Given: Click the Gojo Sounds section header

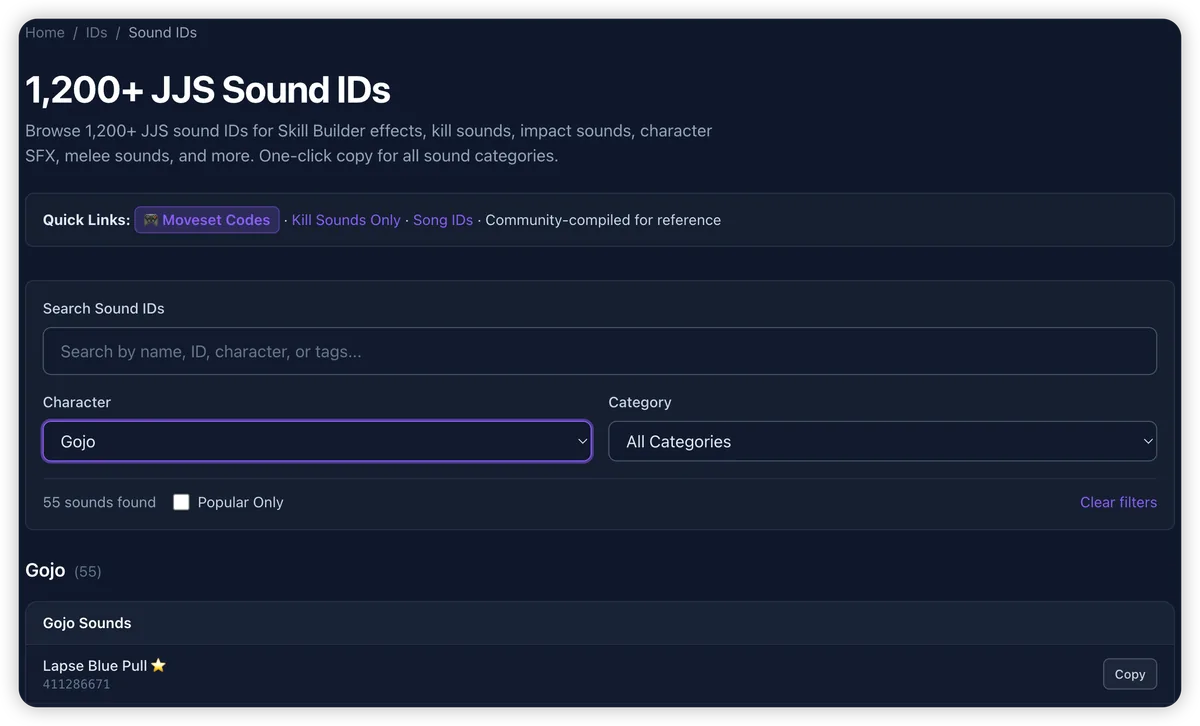Looking at the screenshot, I should (x=600, y=623).
